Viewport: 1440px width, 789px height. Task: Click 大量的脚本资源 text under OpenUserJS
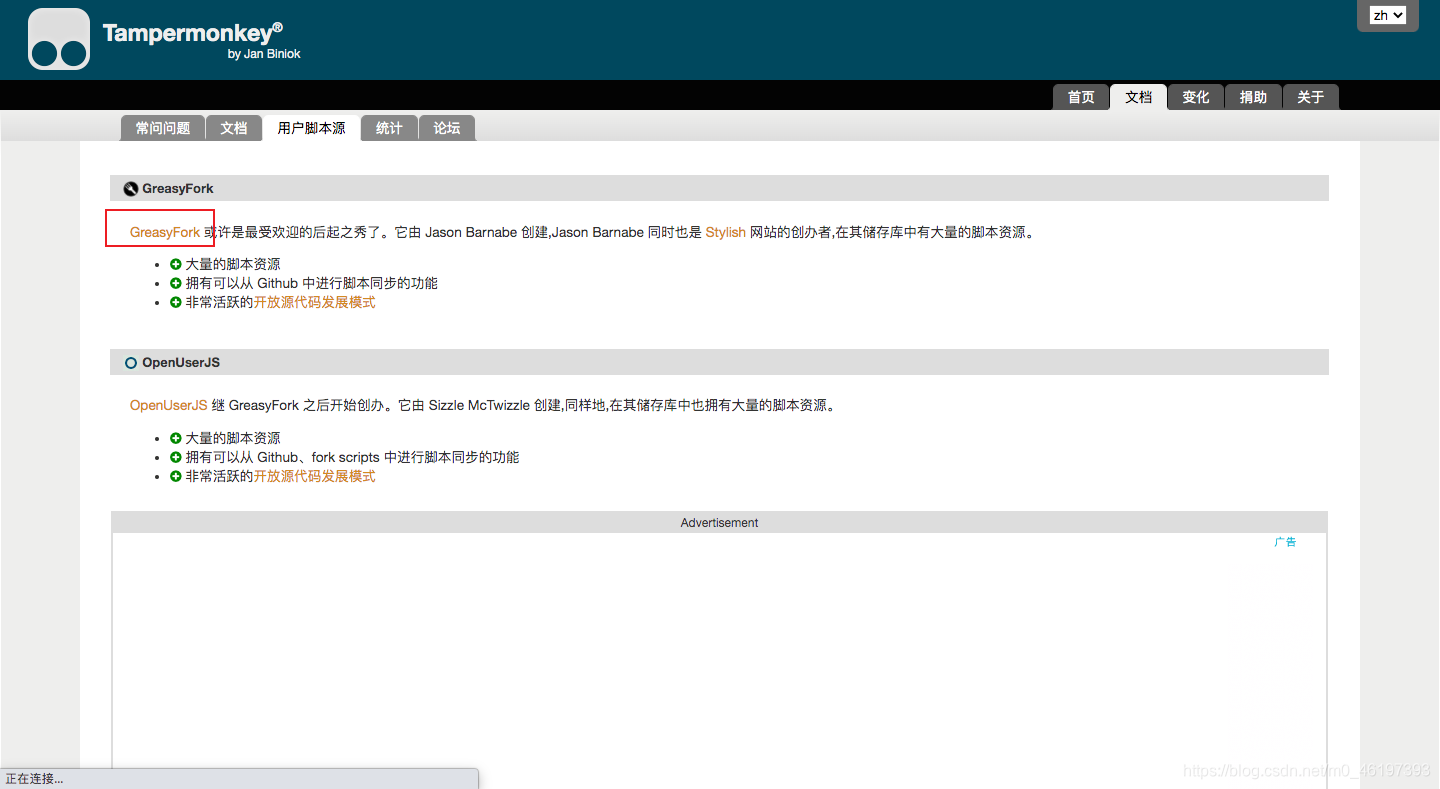233,438
